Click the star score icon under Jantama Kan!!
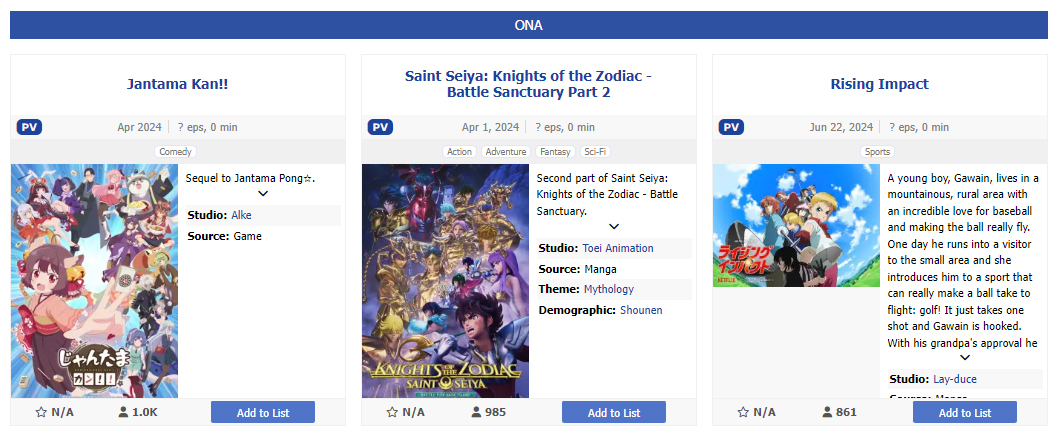1058x441 pixels. (41, 412)
